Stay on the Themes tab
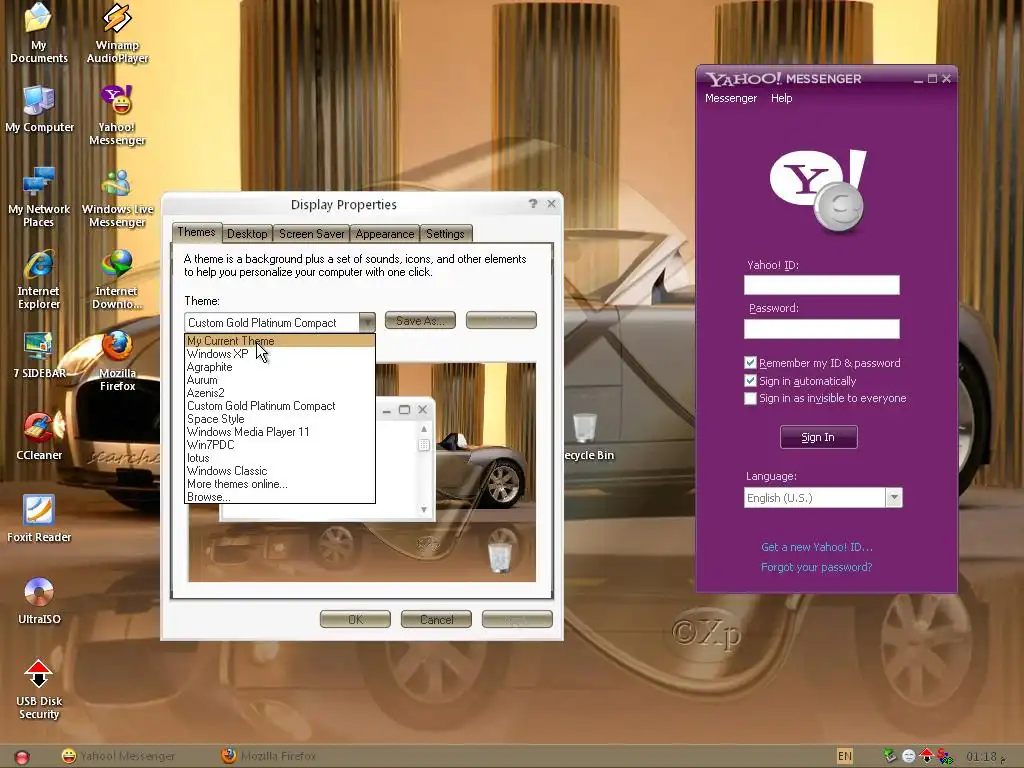Screen dimensions: 1024x768 [196, 232]
